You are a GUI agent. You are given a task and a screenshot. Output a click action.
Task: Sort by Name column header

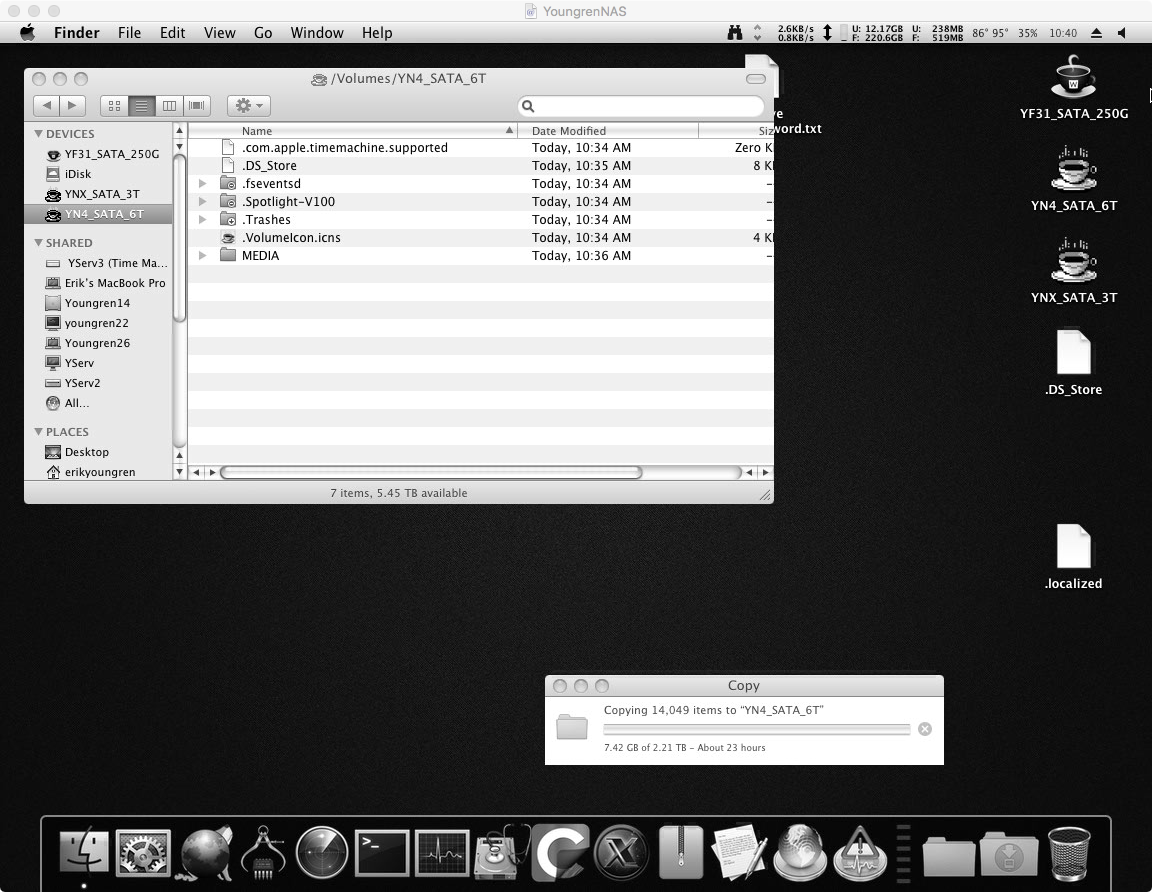353,131
